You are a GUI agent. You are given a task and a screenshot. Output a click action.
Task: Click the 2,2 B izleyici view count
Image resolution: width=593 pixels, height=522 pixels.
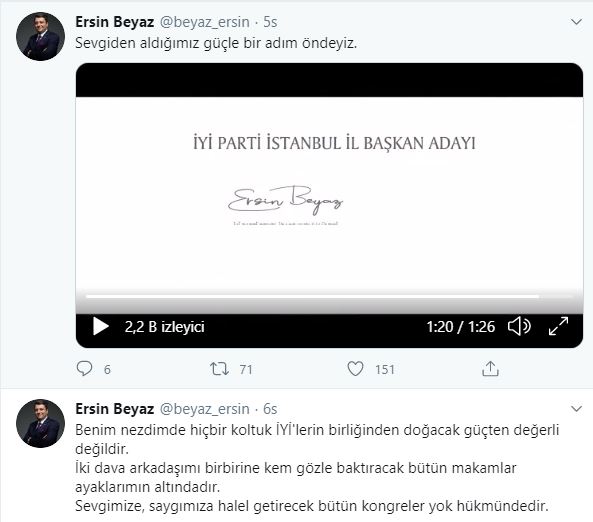[x=165, y=327]
